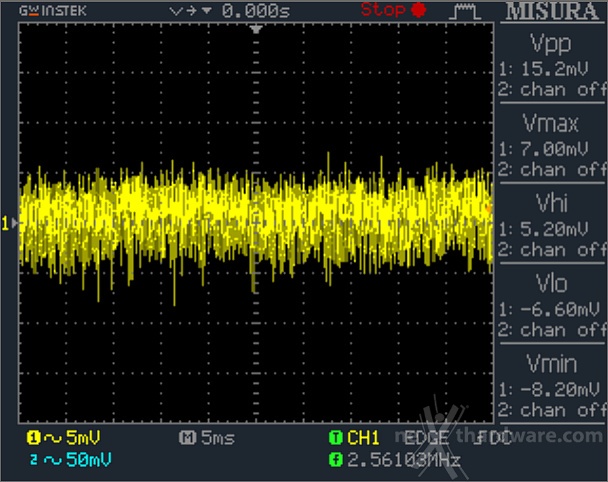The image size is (608, 482).
Task: Click the Vmin value -8.20mV
Action: pyautogui.click(x=560, y=389)
